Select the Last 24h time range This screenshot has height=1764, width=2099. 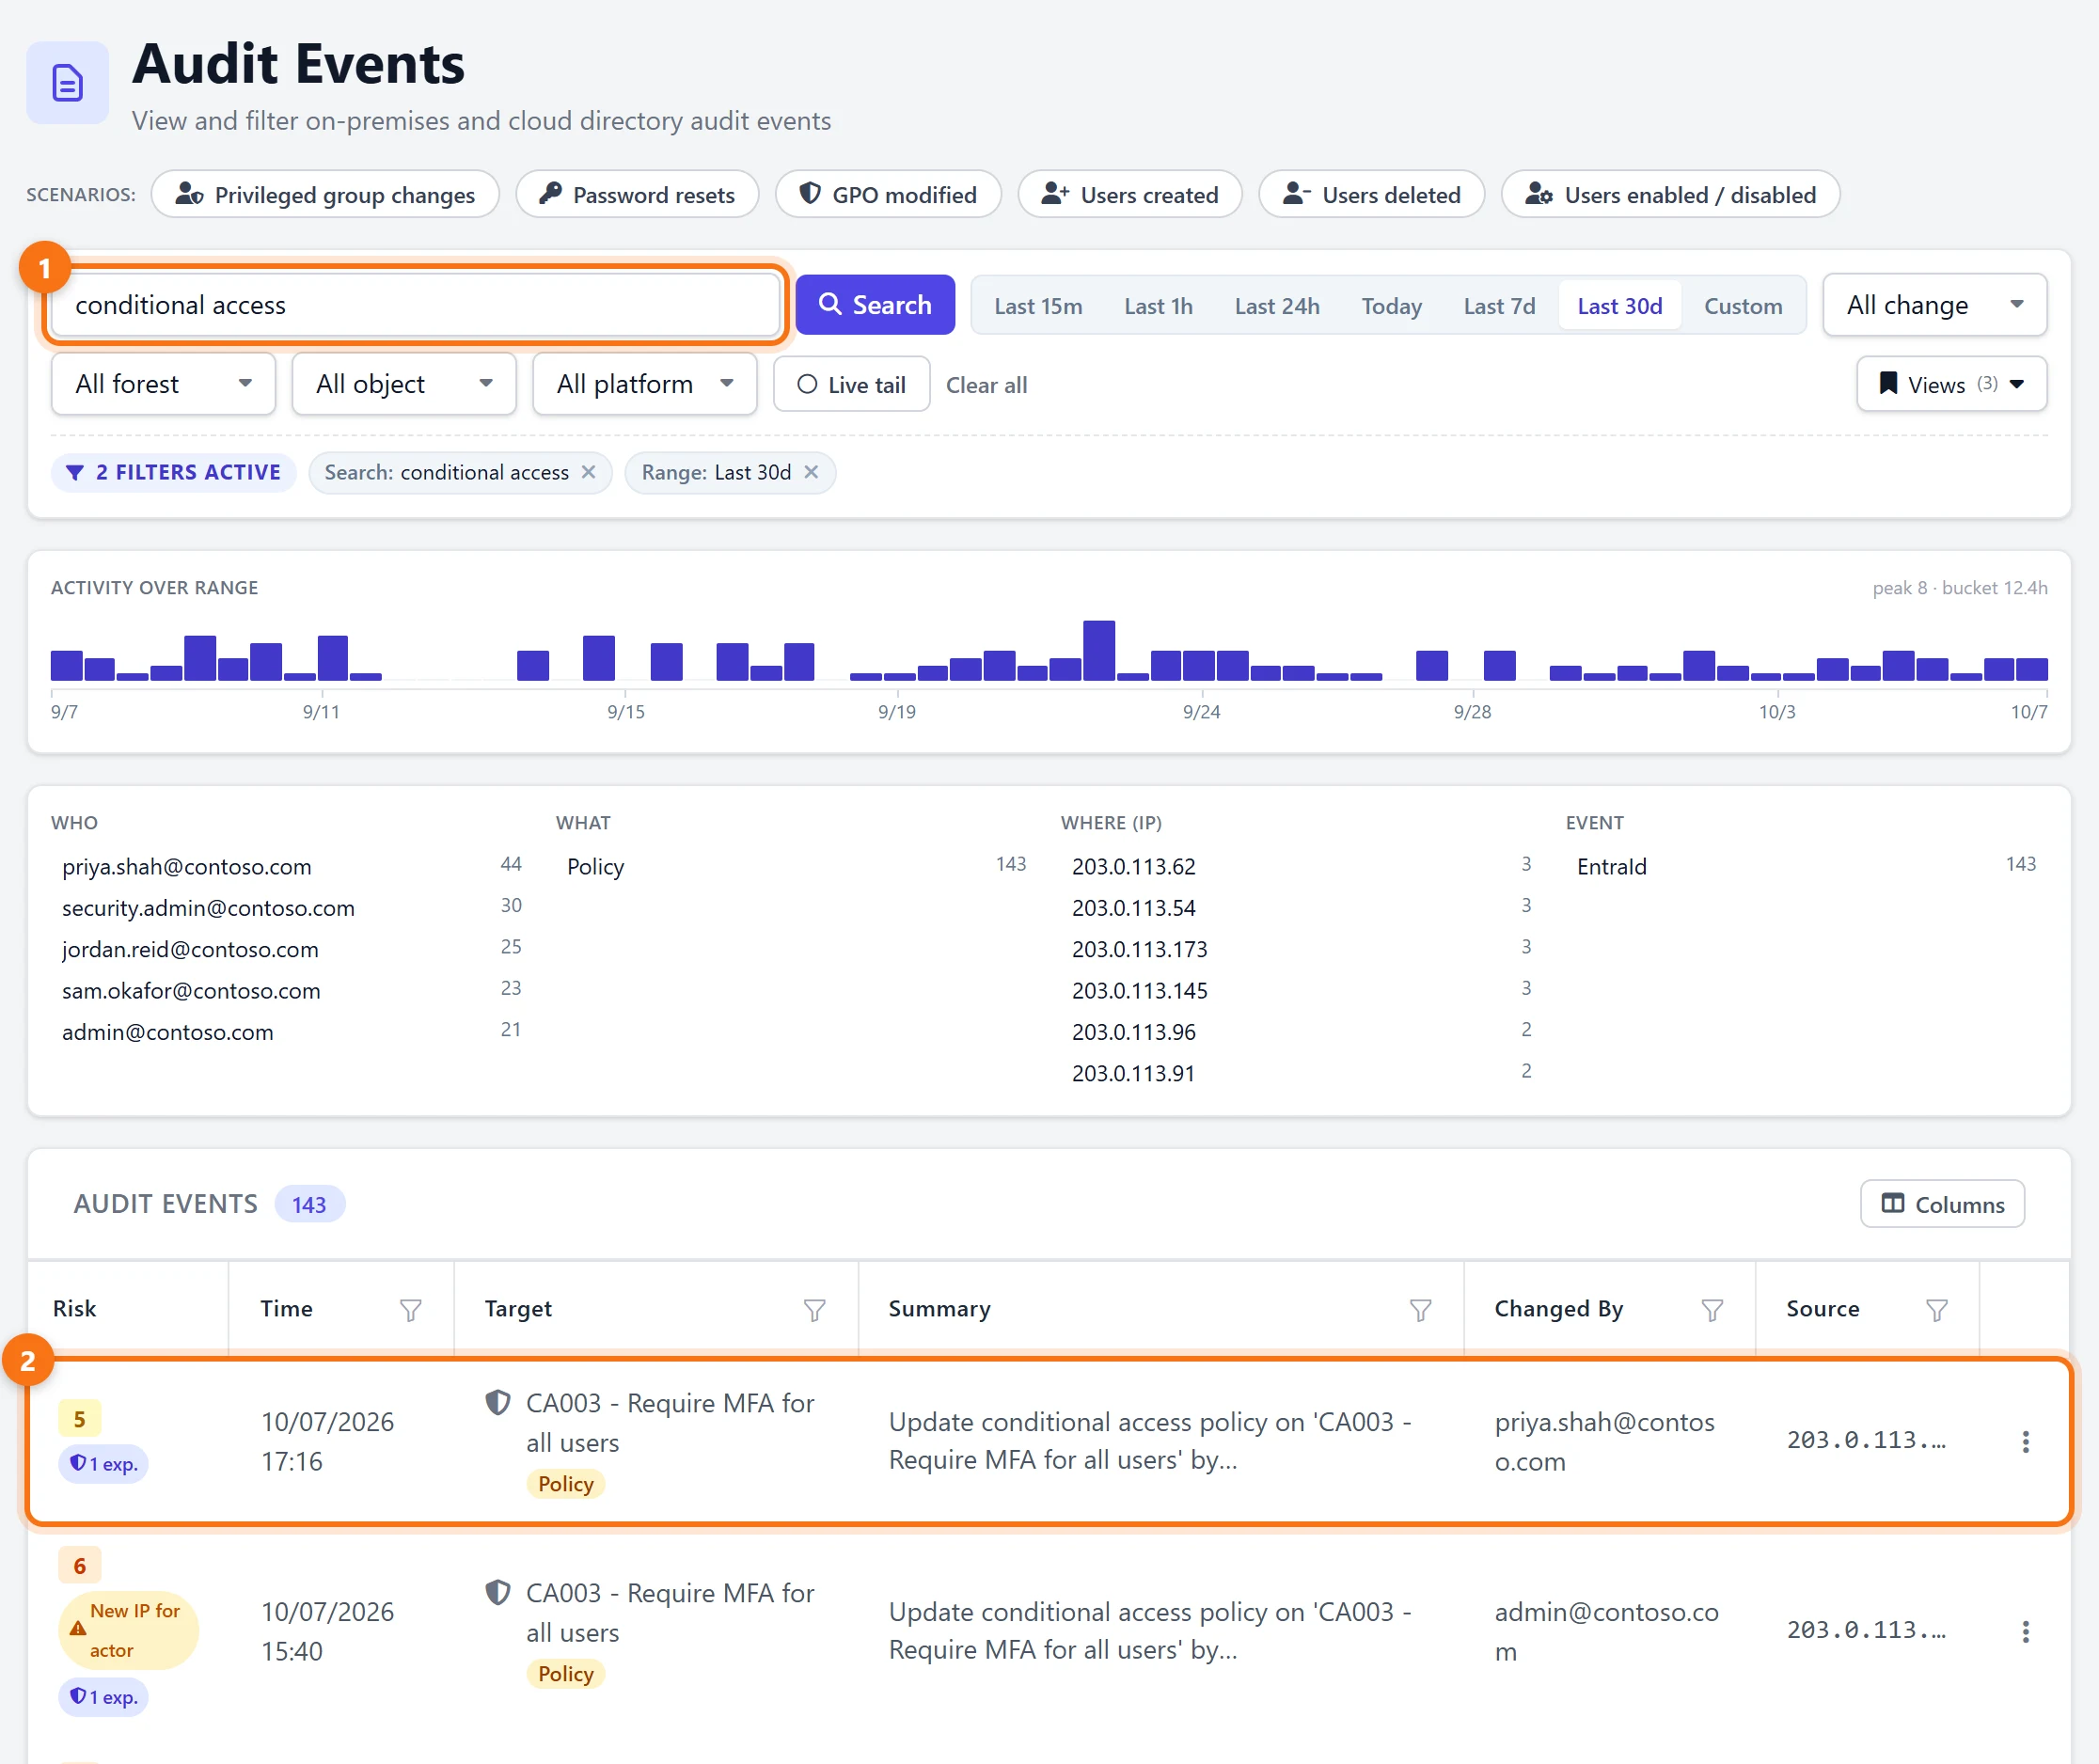[1276, 306]
